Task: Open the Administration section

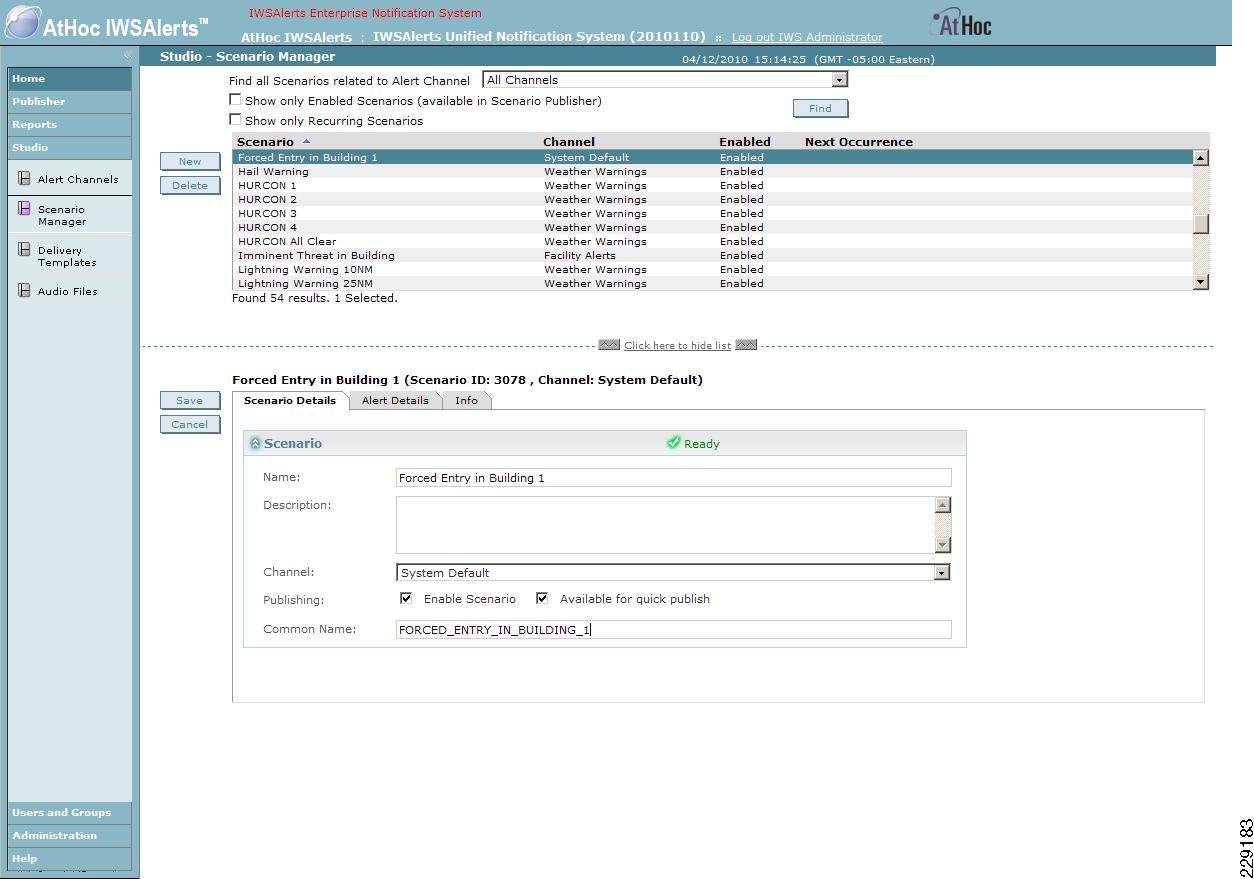Action: click(x=70, y=835)
